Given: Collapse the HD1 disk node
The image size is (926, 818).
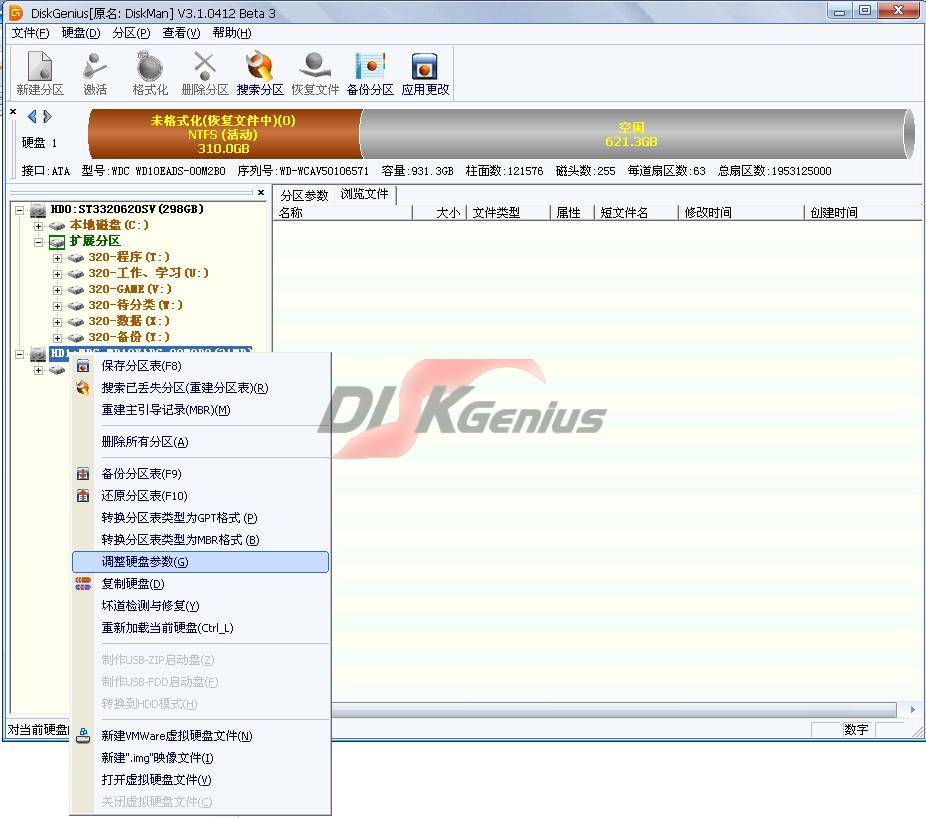Looking at the screenshot, I should pyautogui.click(x=19, y=354).
